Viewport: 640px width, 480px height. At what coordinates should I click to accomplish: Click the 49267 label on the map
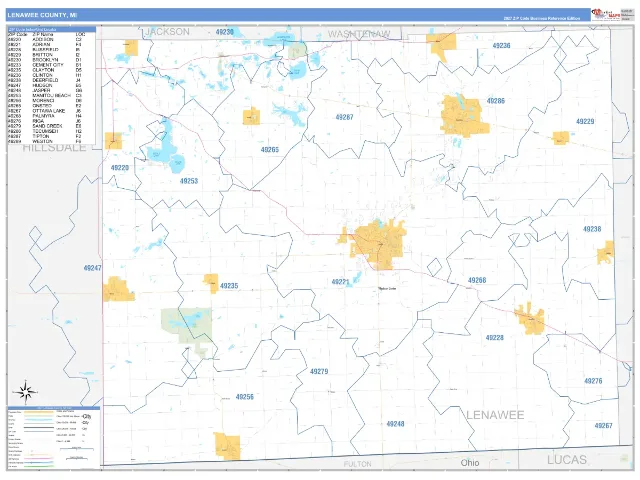click(603, 425)
